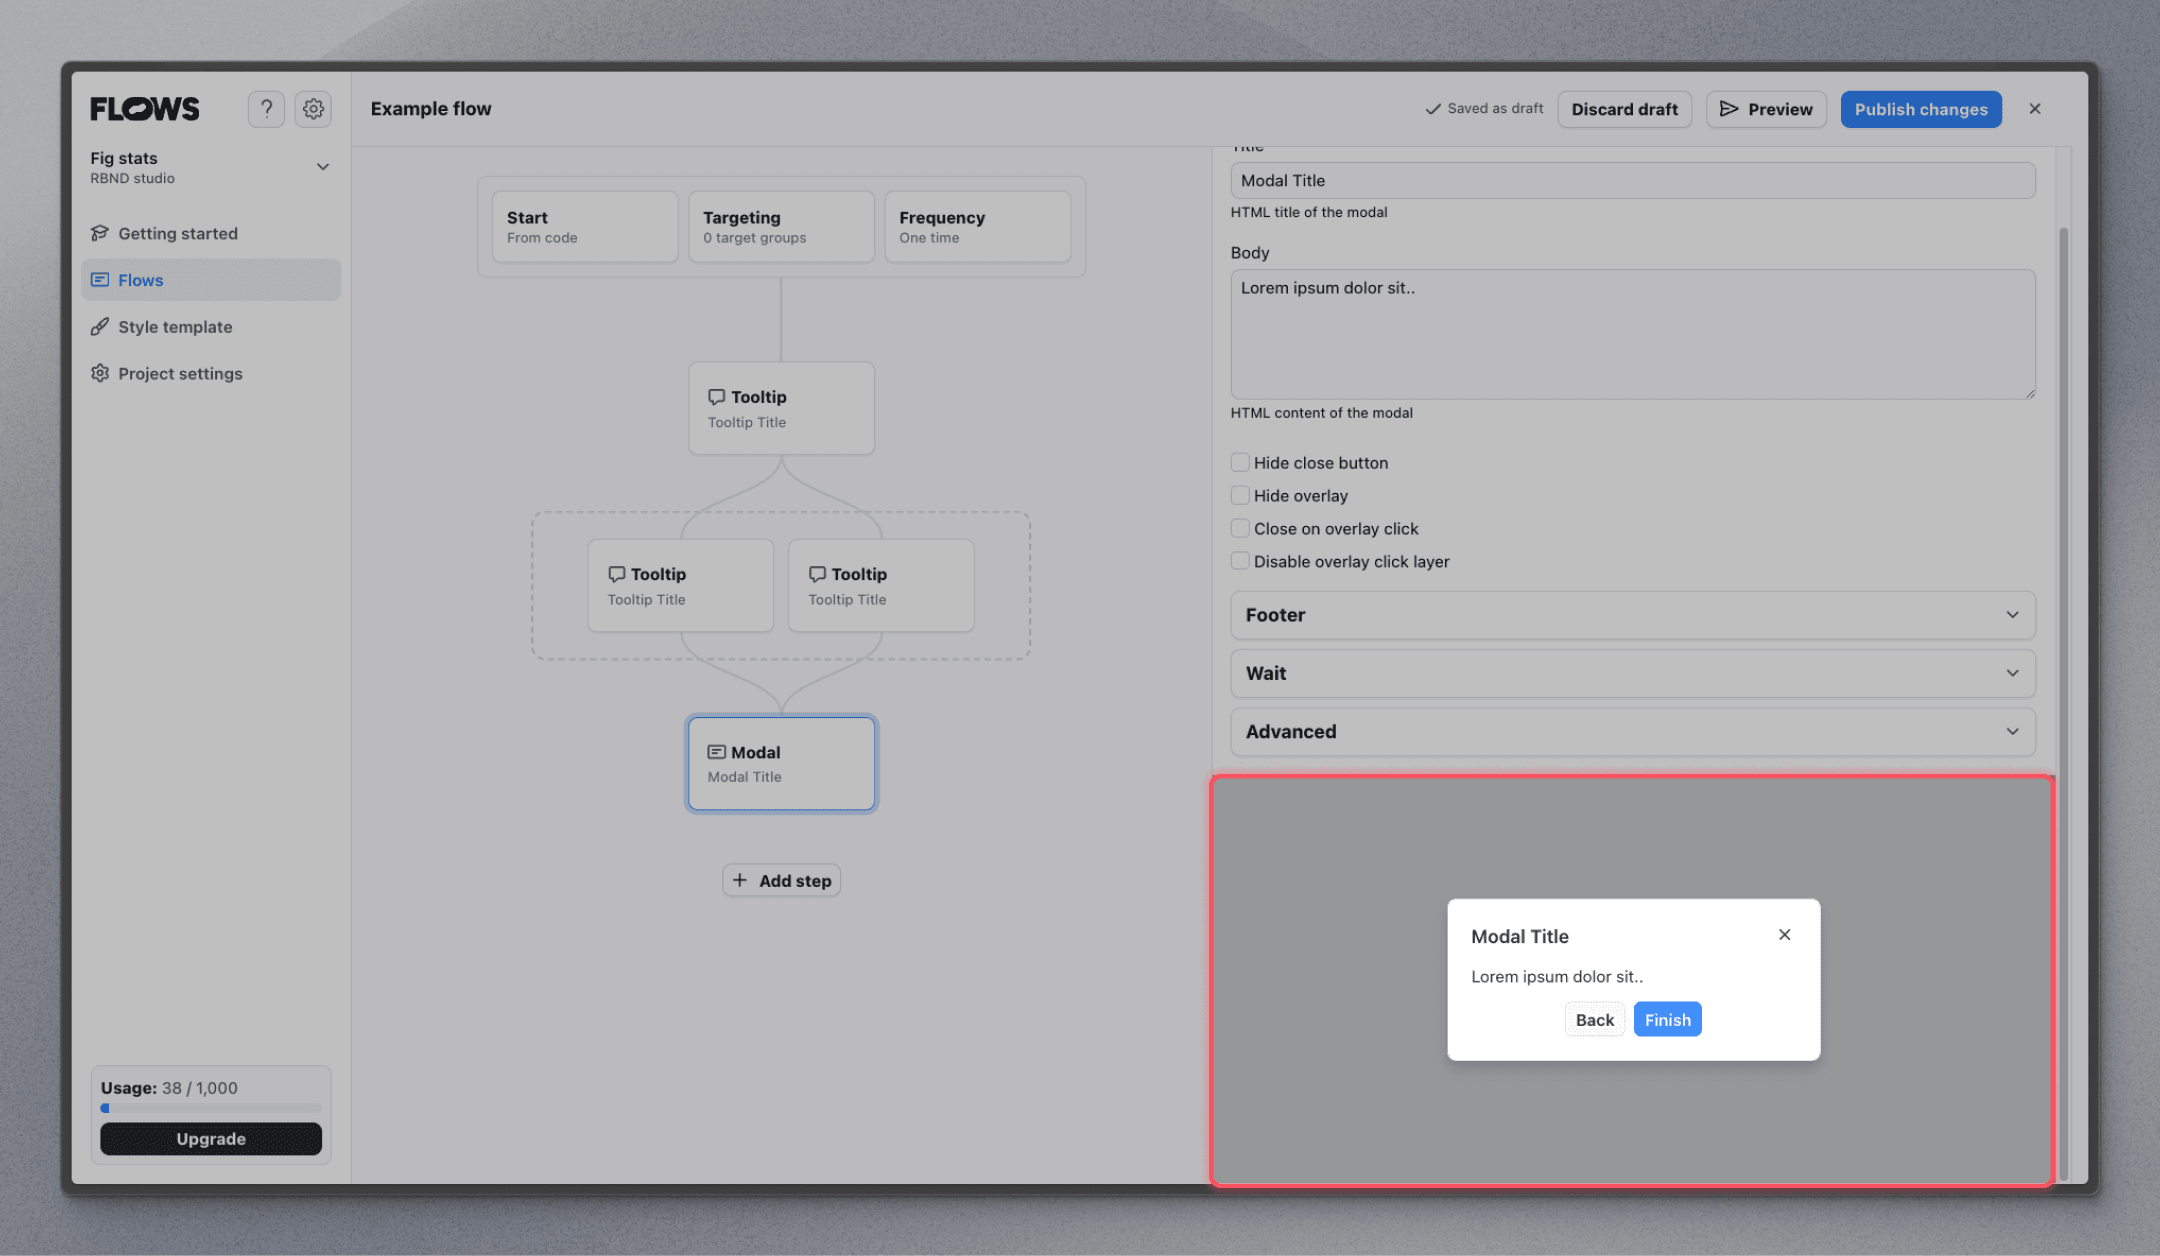The height and width of the screenshot is (1256, 2160).
Task: Click Usage: 38 / 1,000 text
Action: (169, 1088)
